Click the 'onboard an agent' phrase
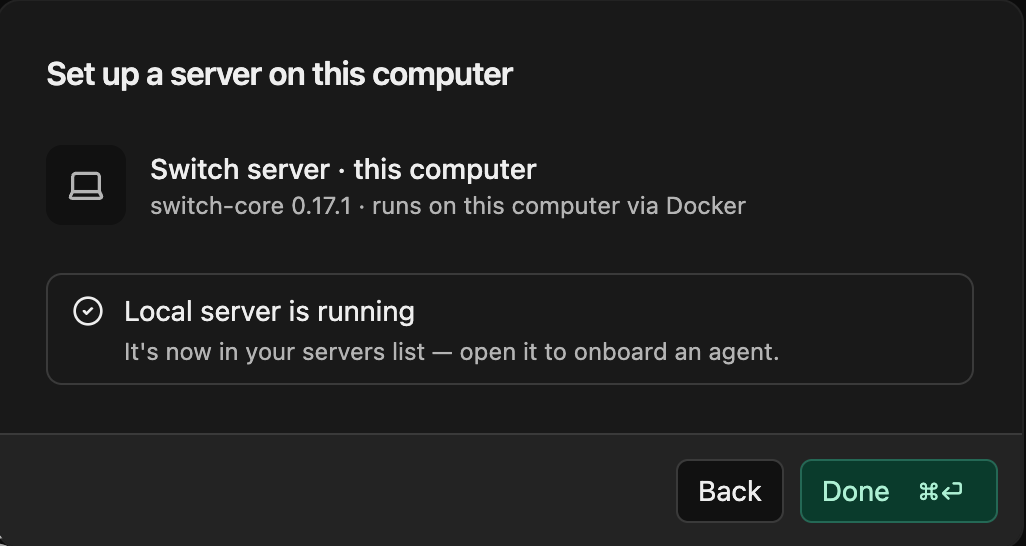The height and width of the screenshot is (546, 1026). [677, 352]
